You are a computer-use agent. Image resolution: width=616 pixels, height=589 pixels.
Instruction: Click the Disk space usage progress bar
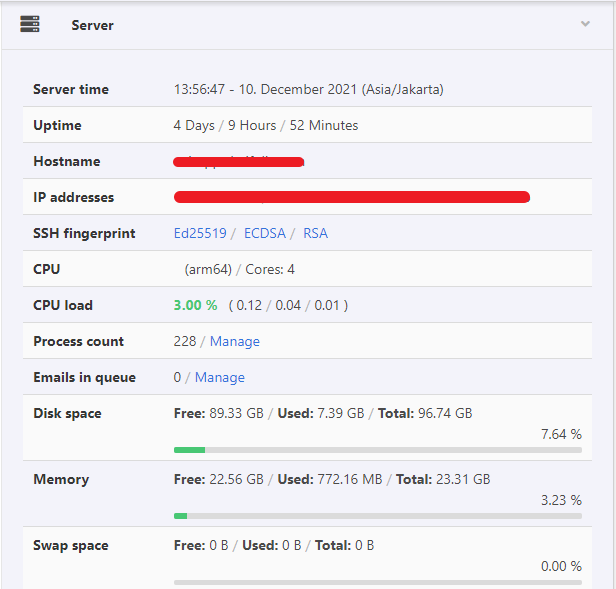click(x=377, y=450)
